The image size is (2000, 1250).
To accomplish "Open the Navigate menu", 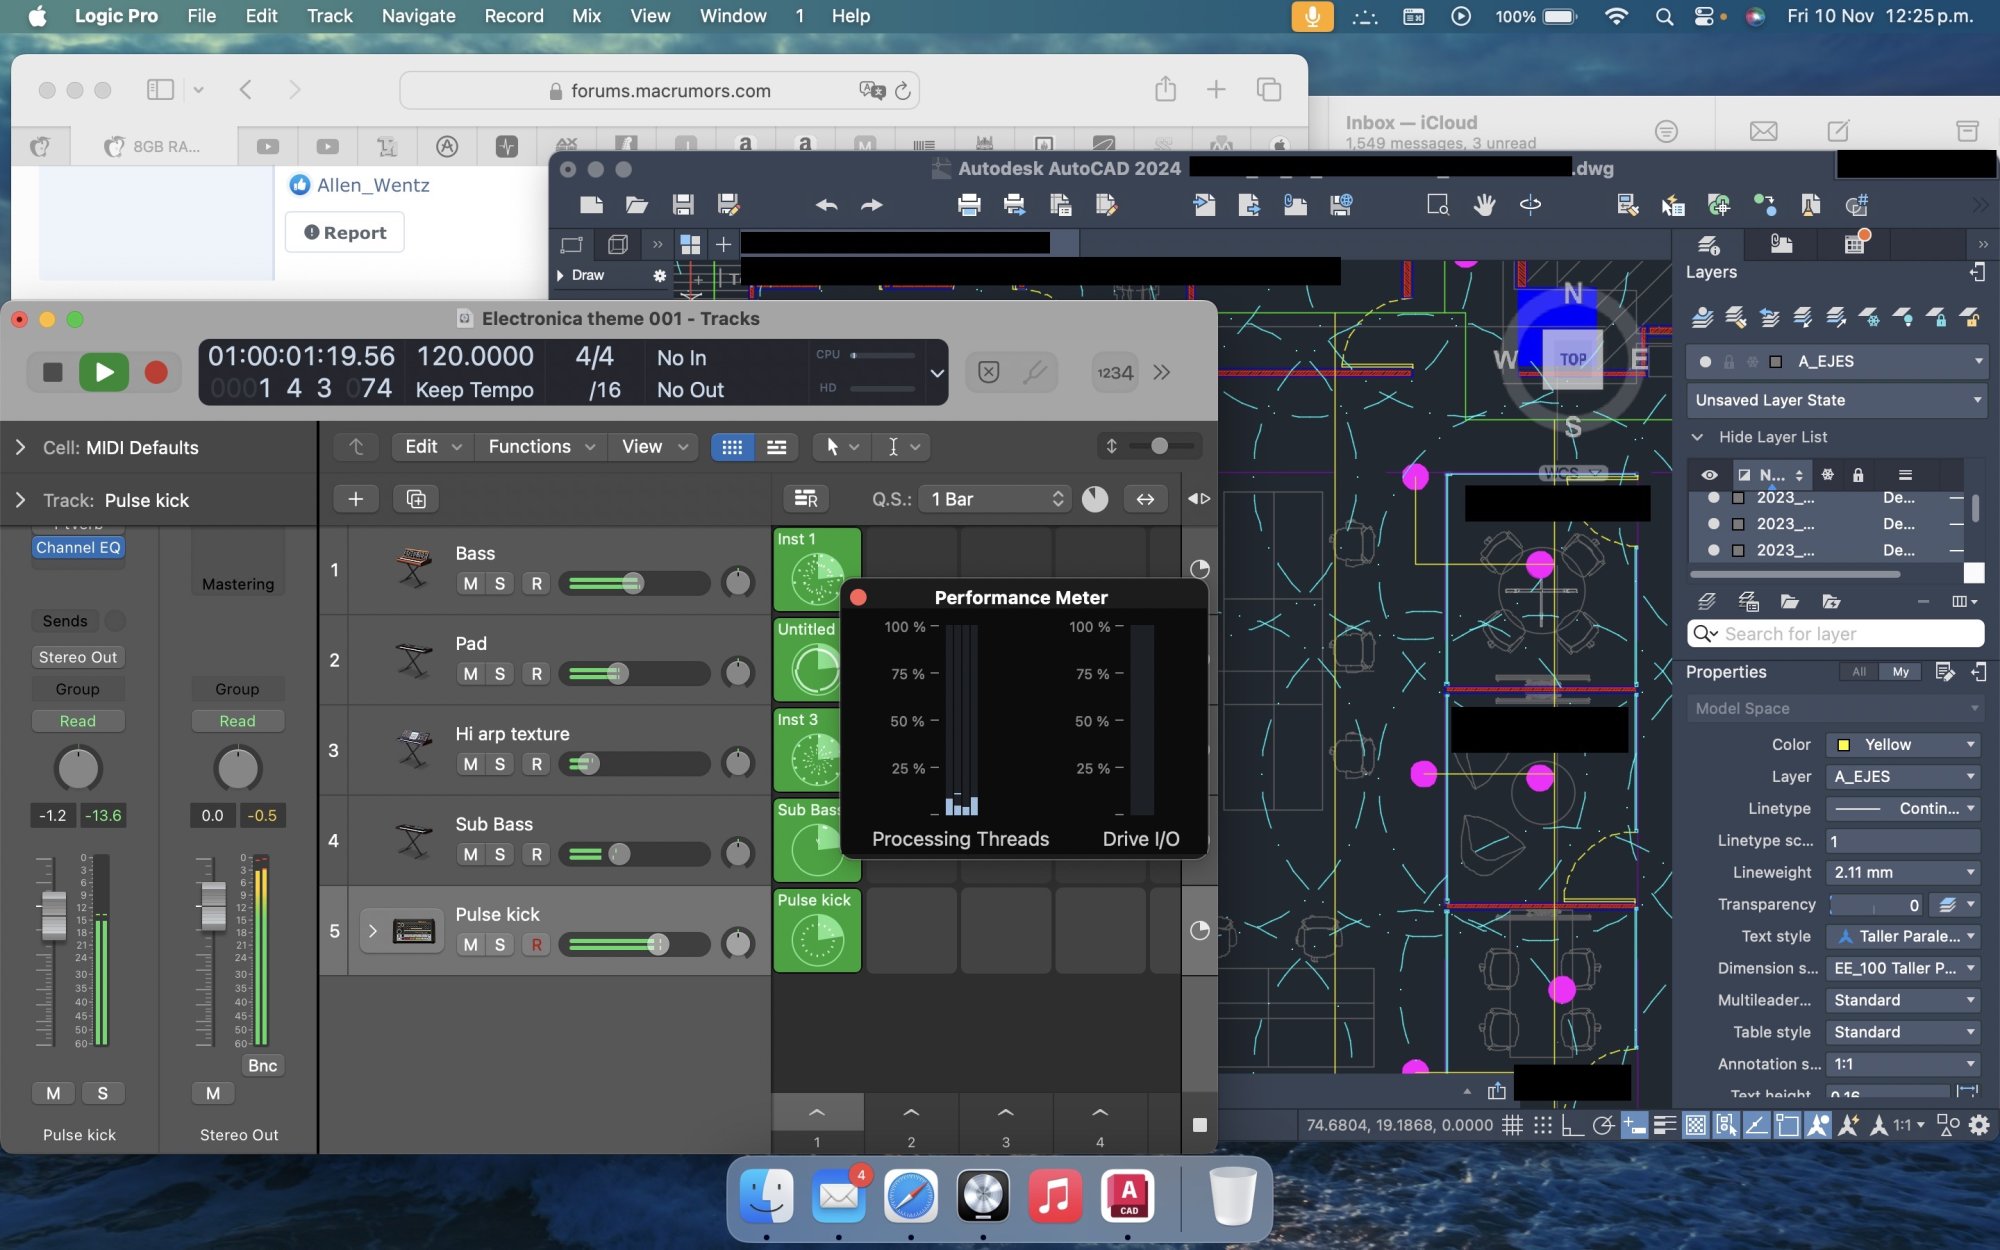I will point(418,16).
